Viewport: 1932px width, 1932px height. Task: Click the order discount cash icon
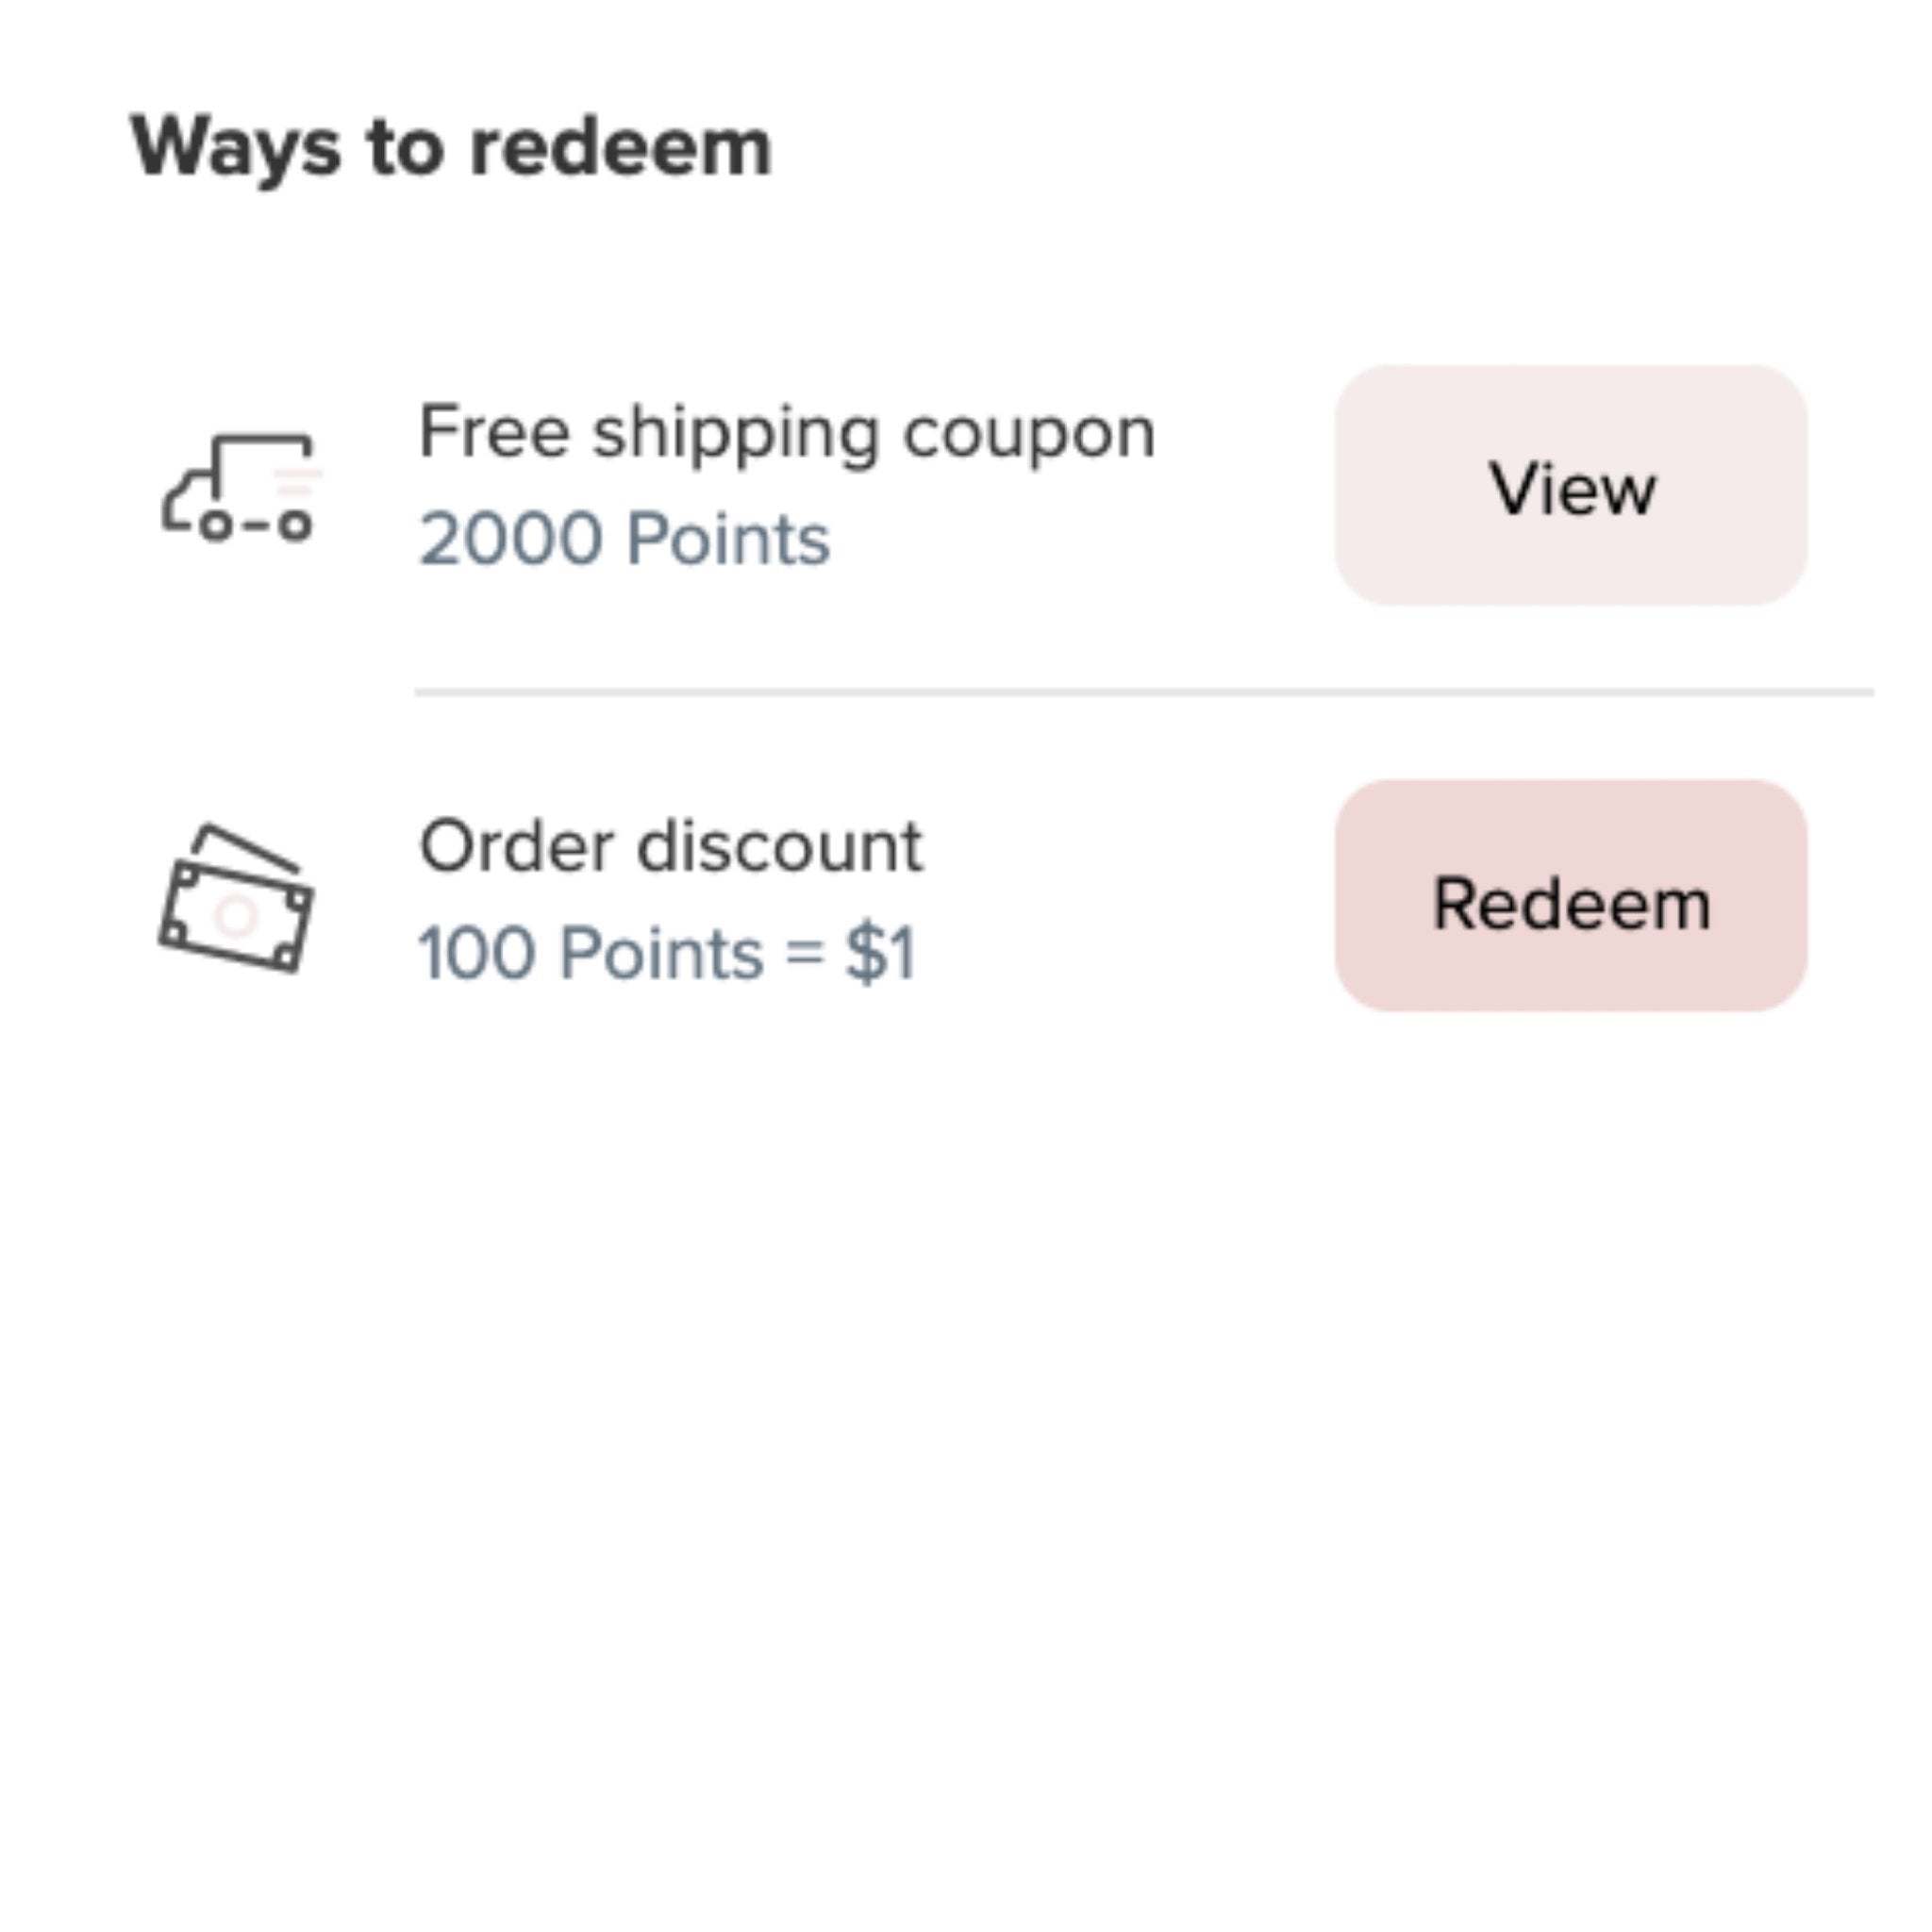point(237,898)
